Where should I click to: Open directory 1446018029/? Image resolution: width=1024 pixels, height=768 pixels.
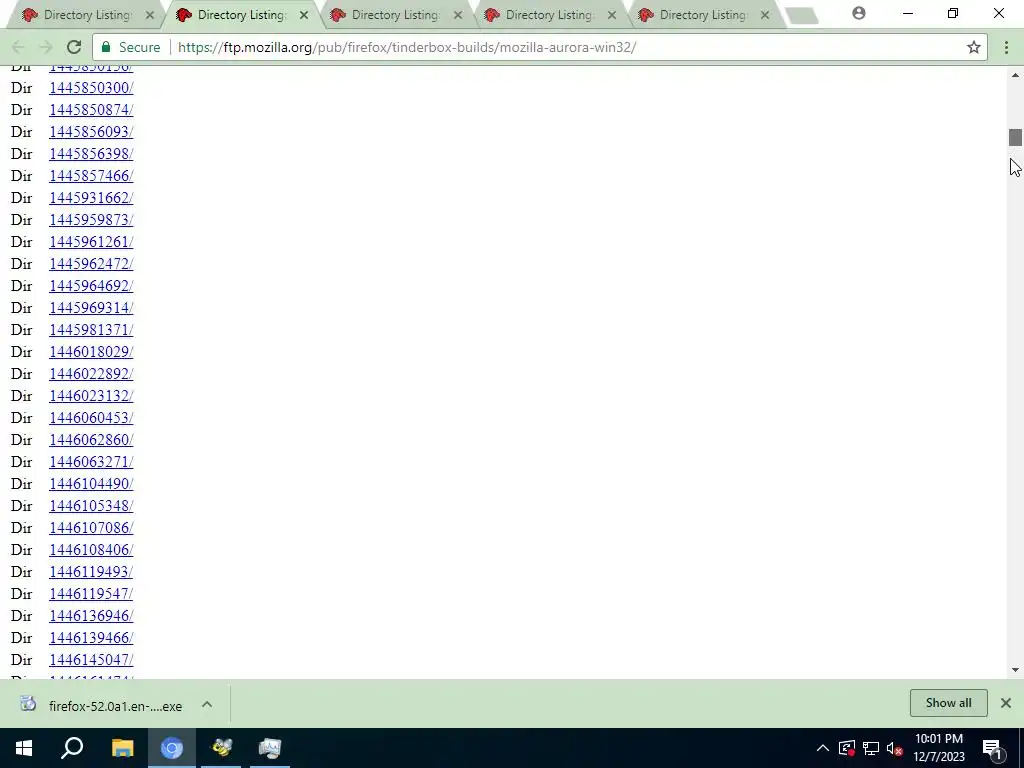(91, 352)
